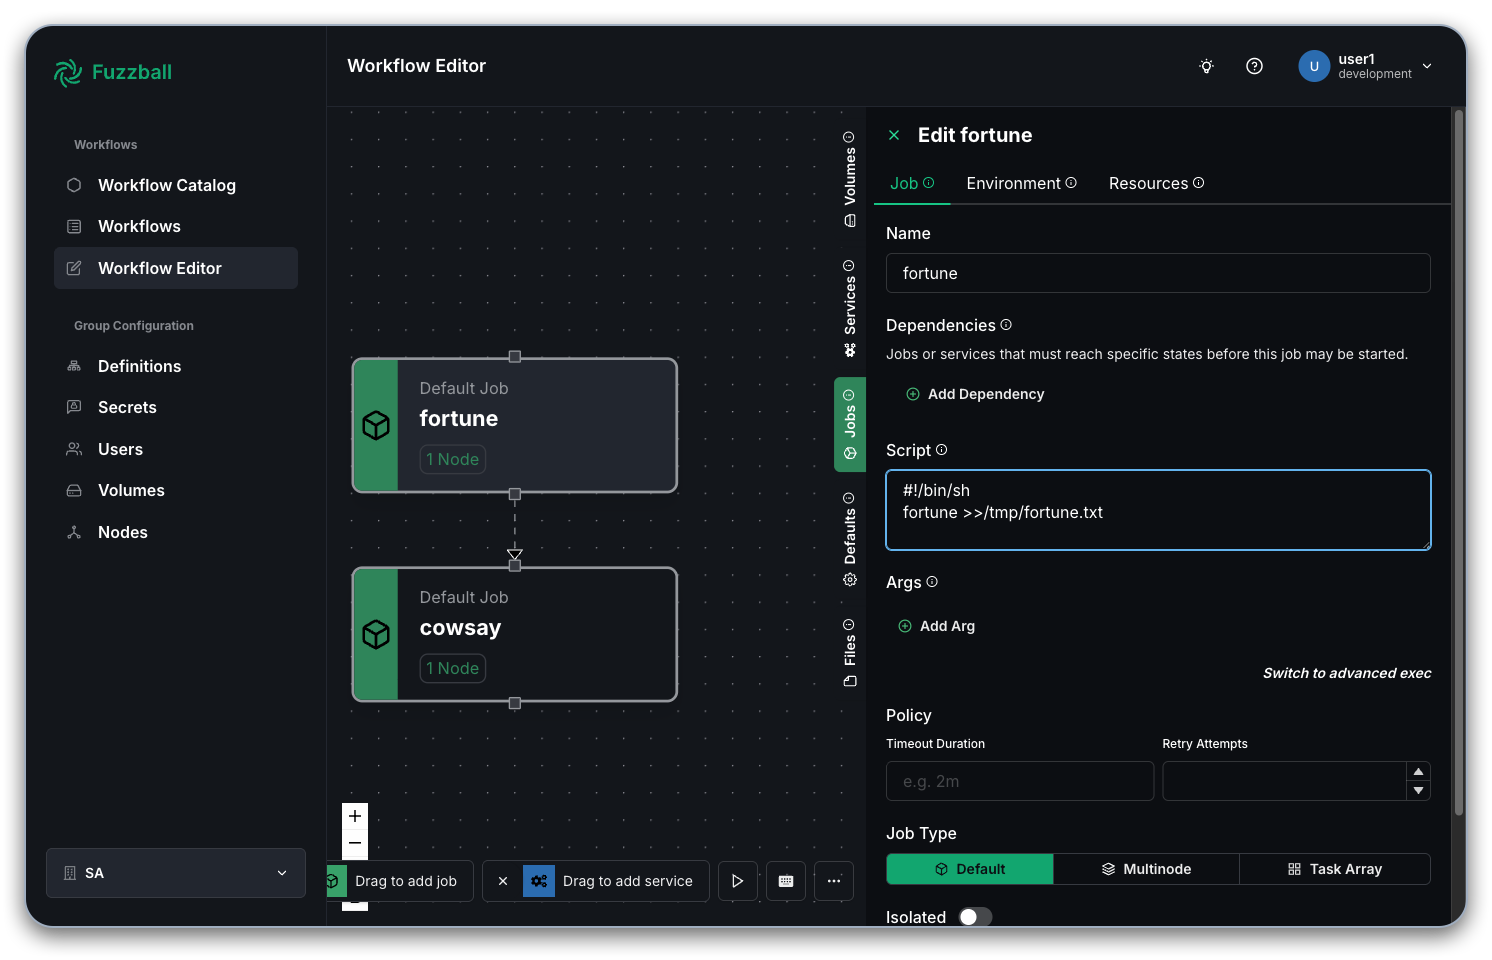Open the help question mark icon
The image size is (1492, 960).
[1254, 66]
